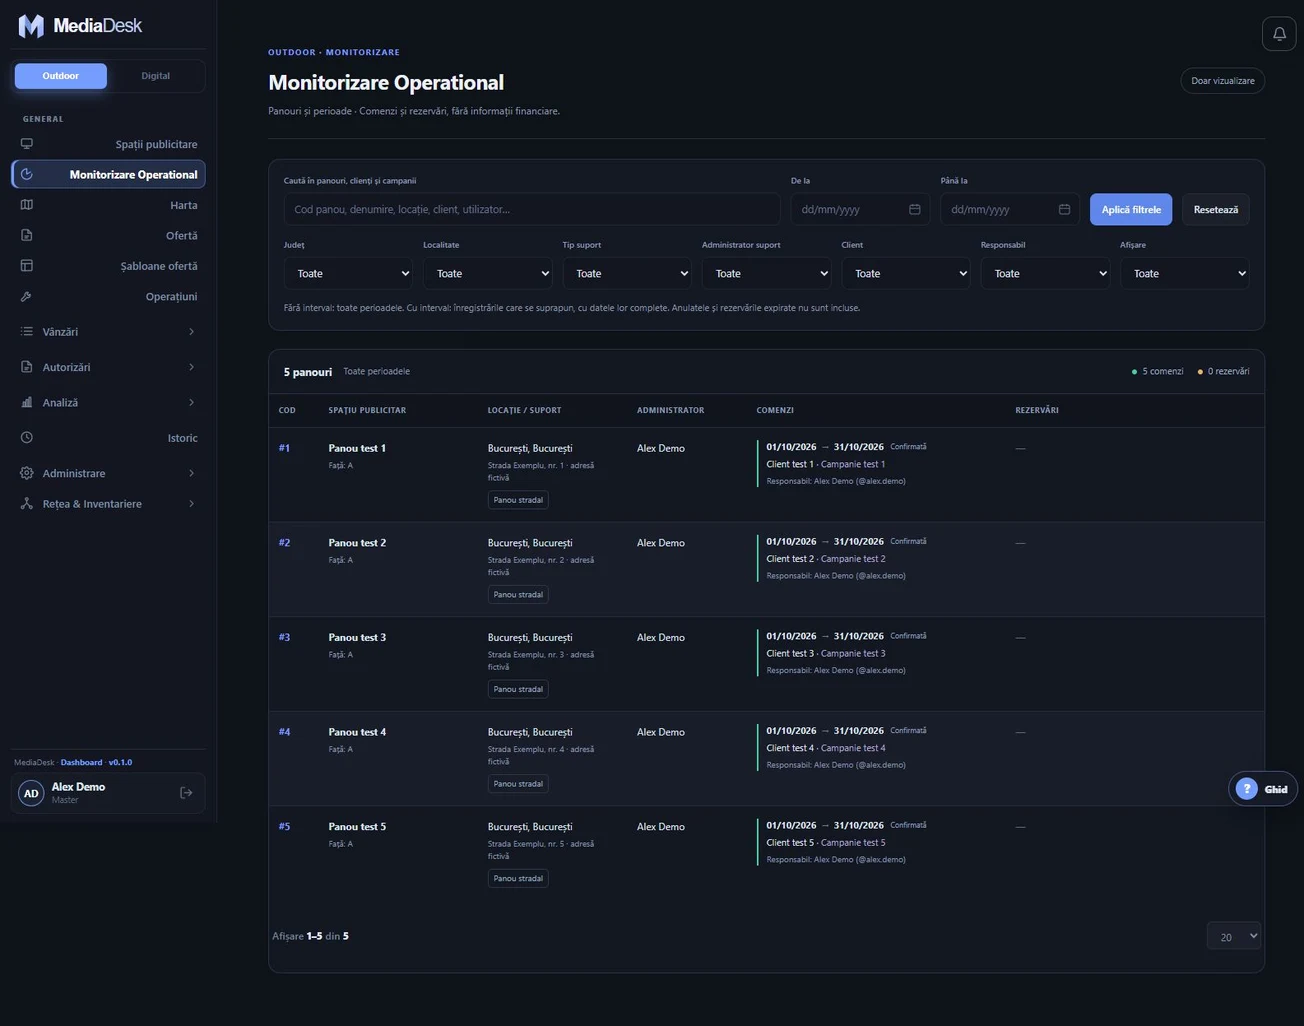Click the question mark Ghid icon

(x=1246, y=789)
